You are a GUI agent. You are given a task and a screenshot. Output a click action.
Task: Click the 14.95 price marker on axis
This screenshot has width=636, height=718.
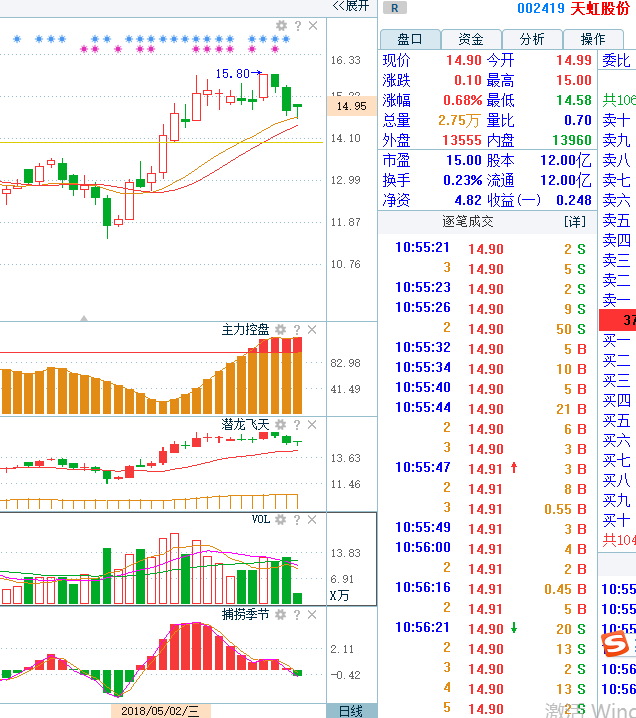pyautogui.click(x=351, y=106)
